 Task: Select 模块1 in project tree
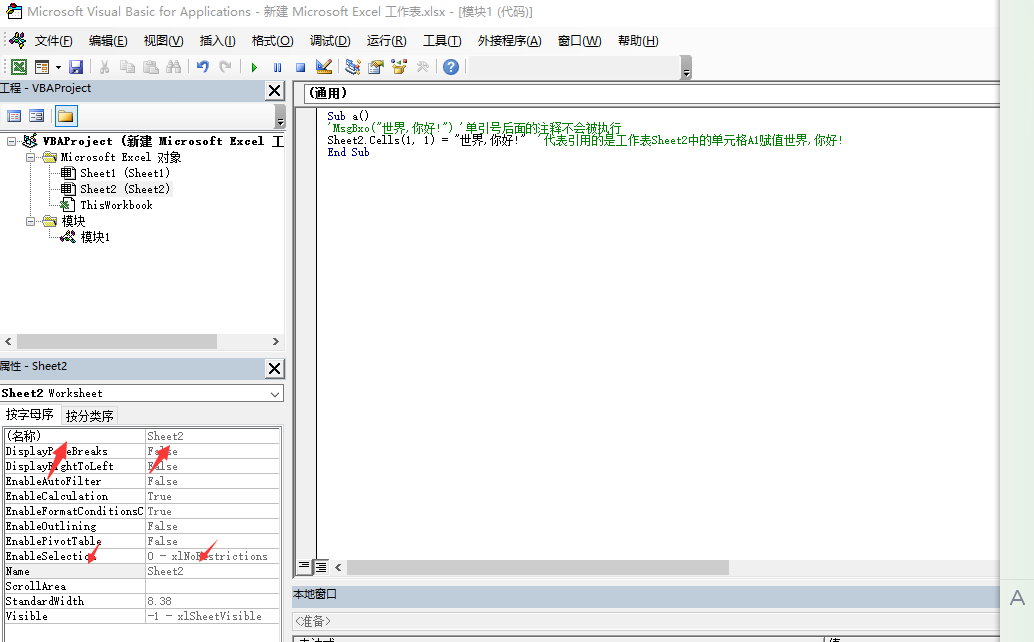95,237
